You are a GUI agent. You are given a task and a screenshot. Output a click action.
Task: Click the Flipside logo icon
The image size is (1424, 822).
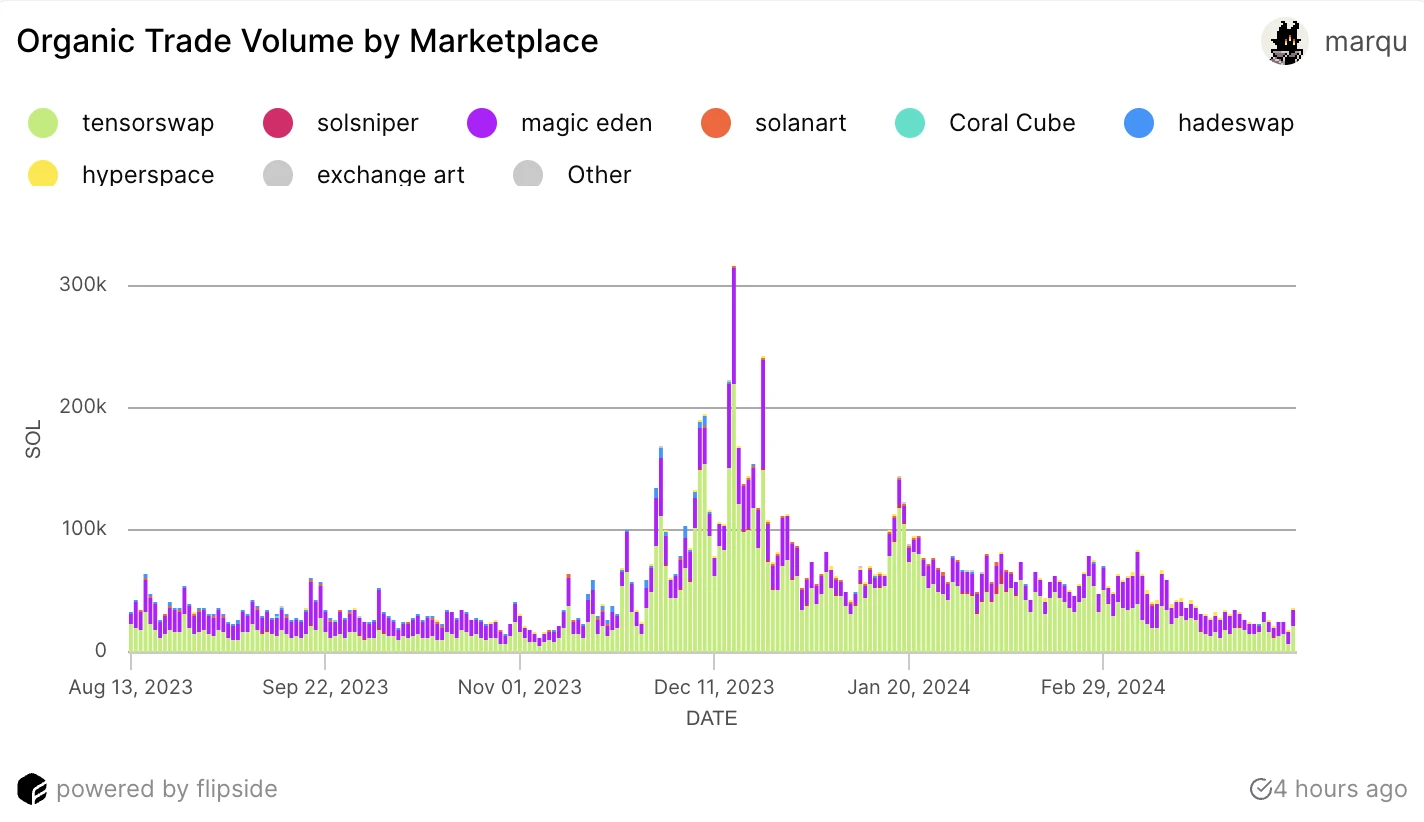tap(32, 789)
